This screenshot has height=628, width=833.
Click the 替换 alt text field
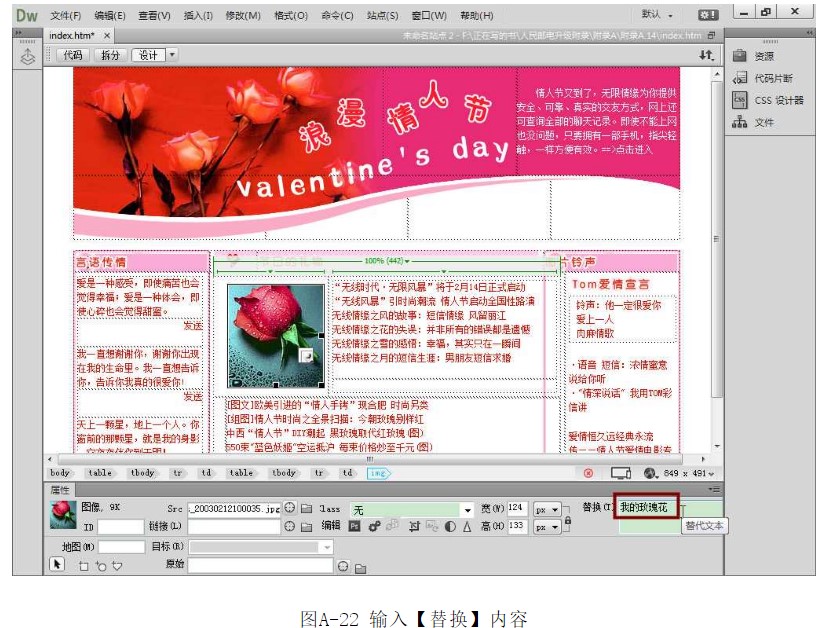(646, 508)
